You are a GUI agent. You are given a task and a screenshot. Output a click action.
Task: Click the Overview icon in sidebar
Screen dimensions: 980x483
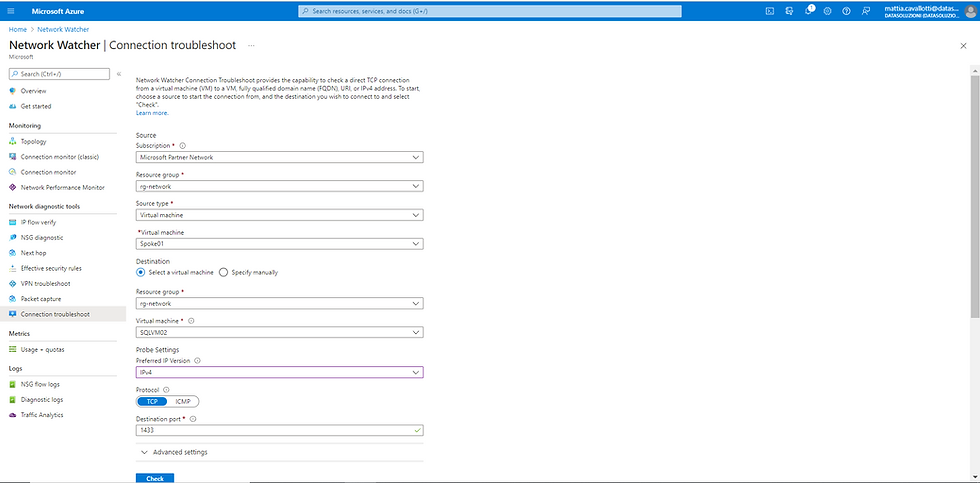(12, 91)
